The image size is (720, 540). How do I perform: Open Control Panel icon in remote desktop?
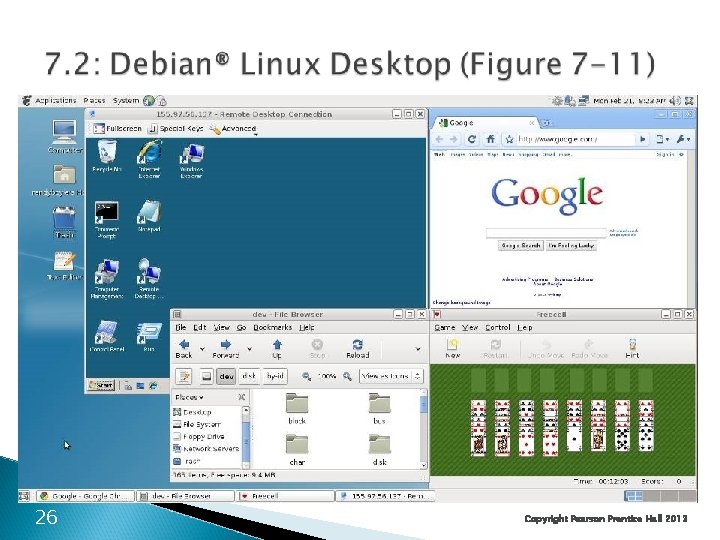coord(107,336)
